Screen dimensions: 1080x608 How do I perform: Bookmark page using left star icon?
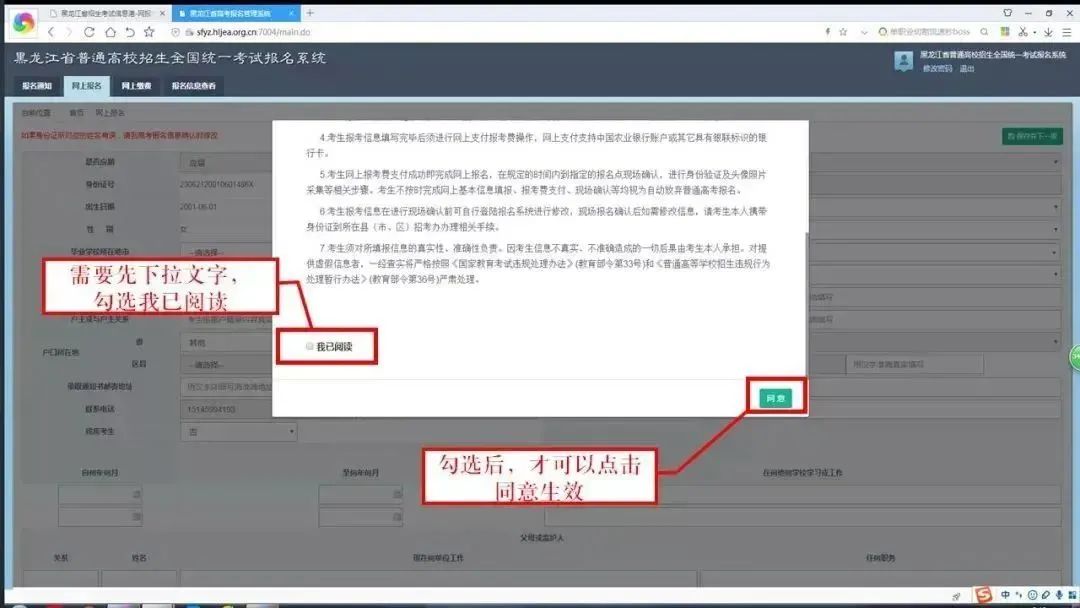[149, 32]
